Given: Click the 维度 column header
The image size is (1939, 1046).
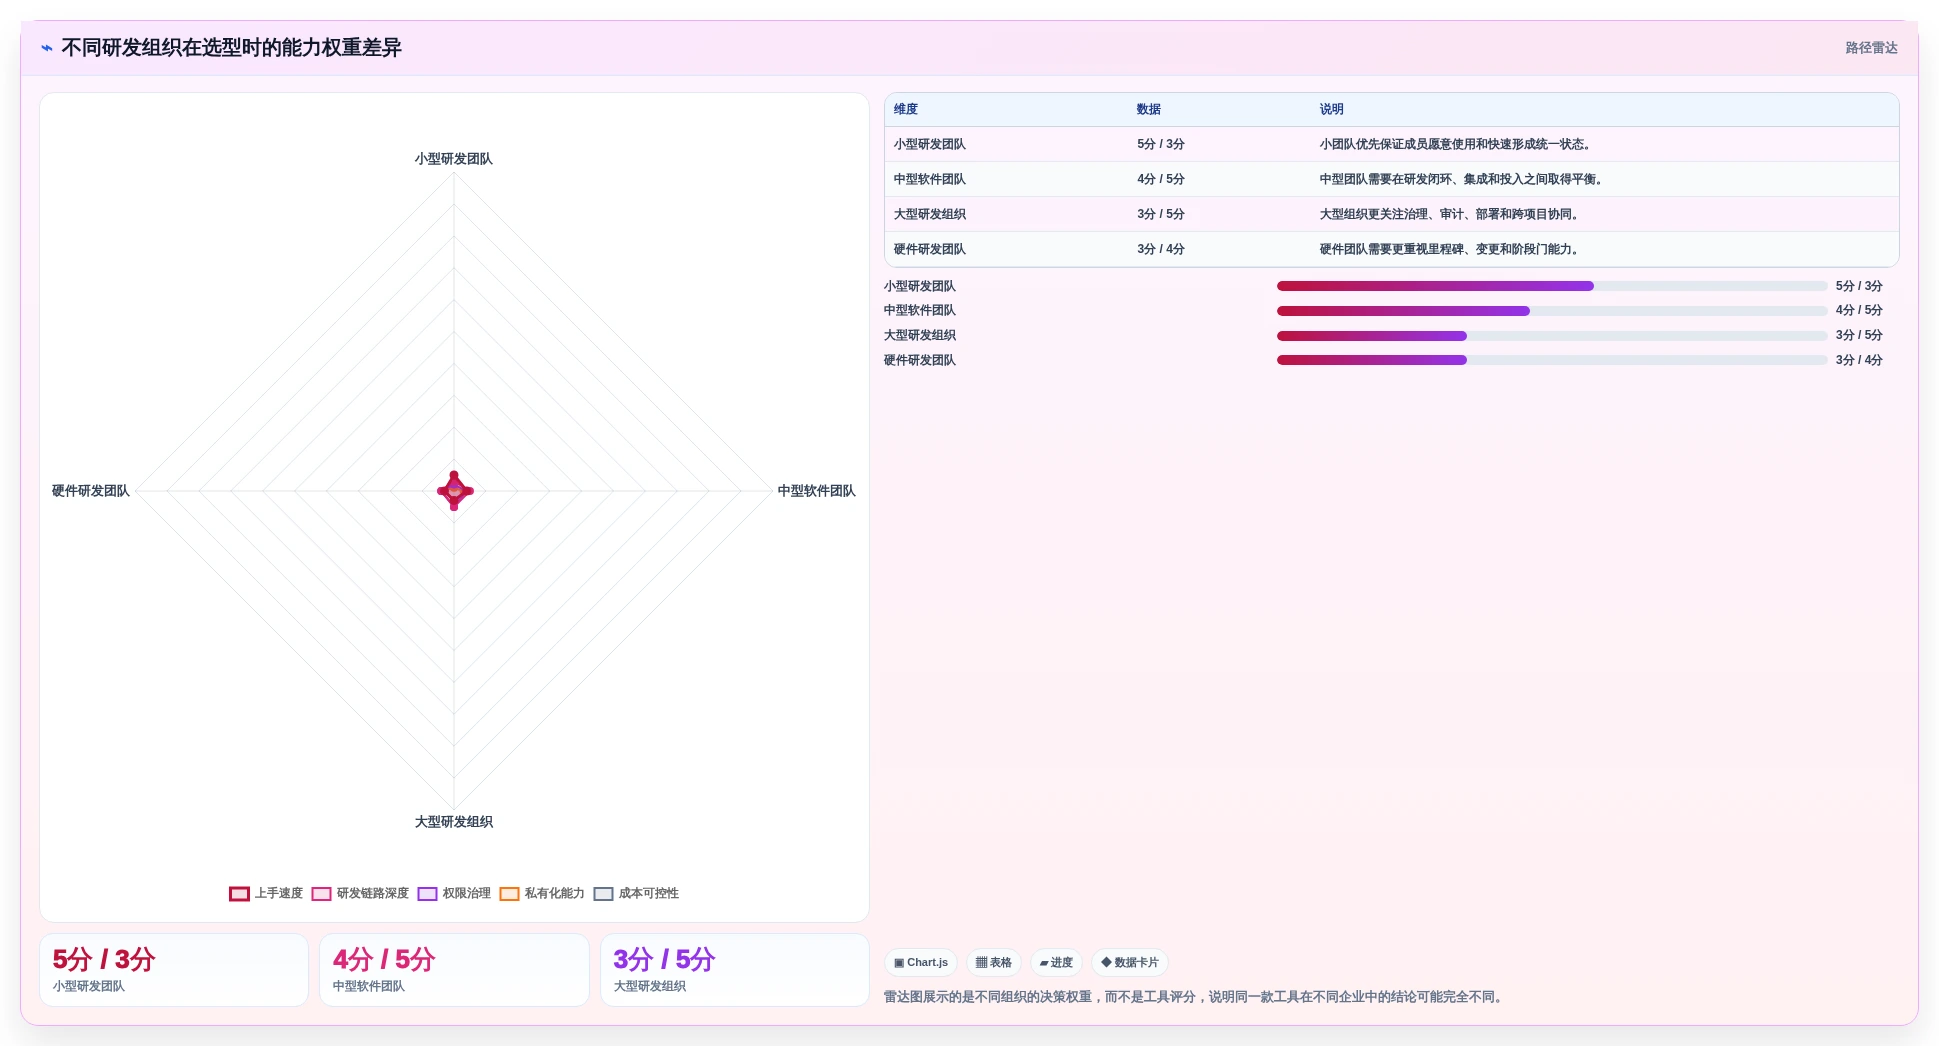Looking at the screenshot, I should point(906,109).
